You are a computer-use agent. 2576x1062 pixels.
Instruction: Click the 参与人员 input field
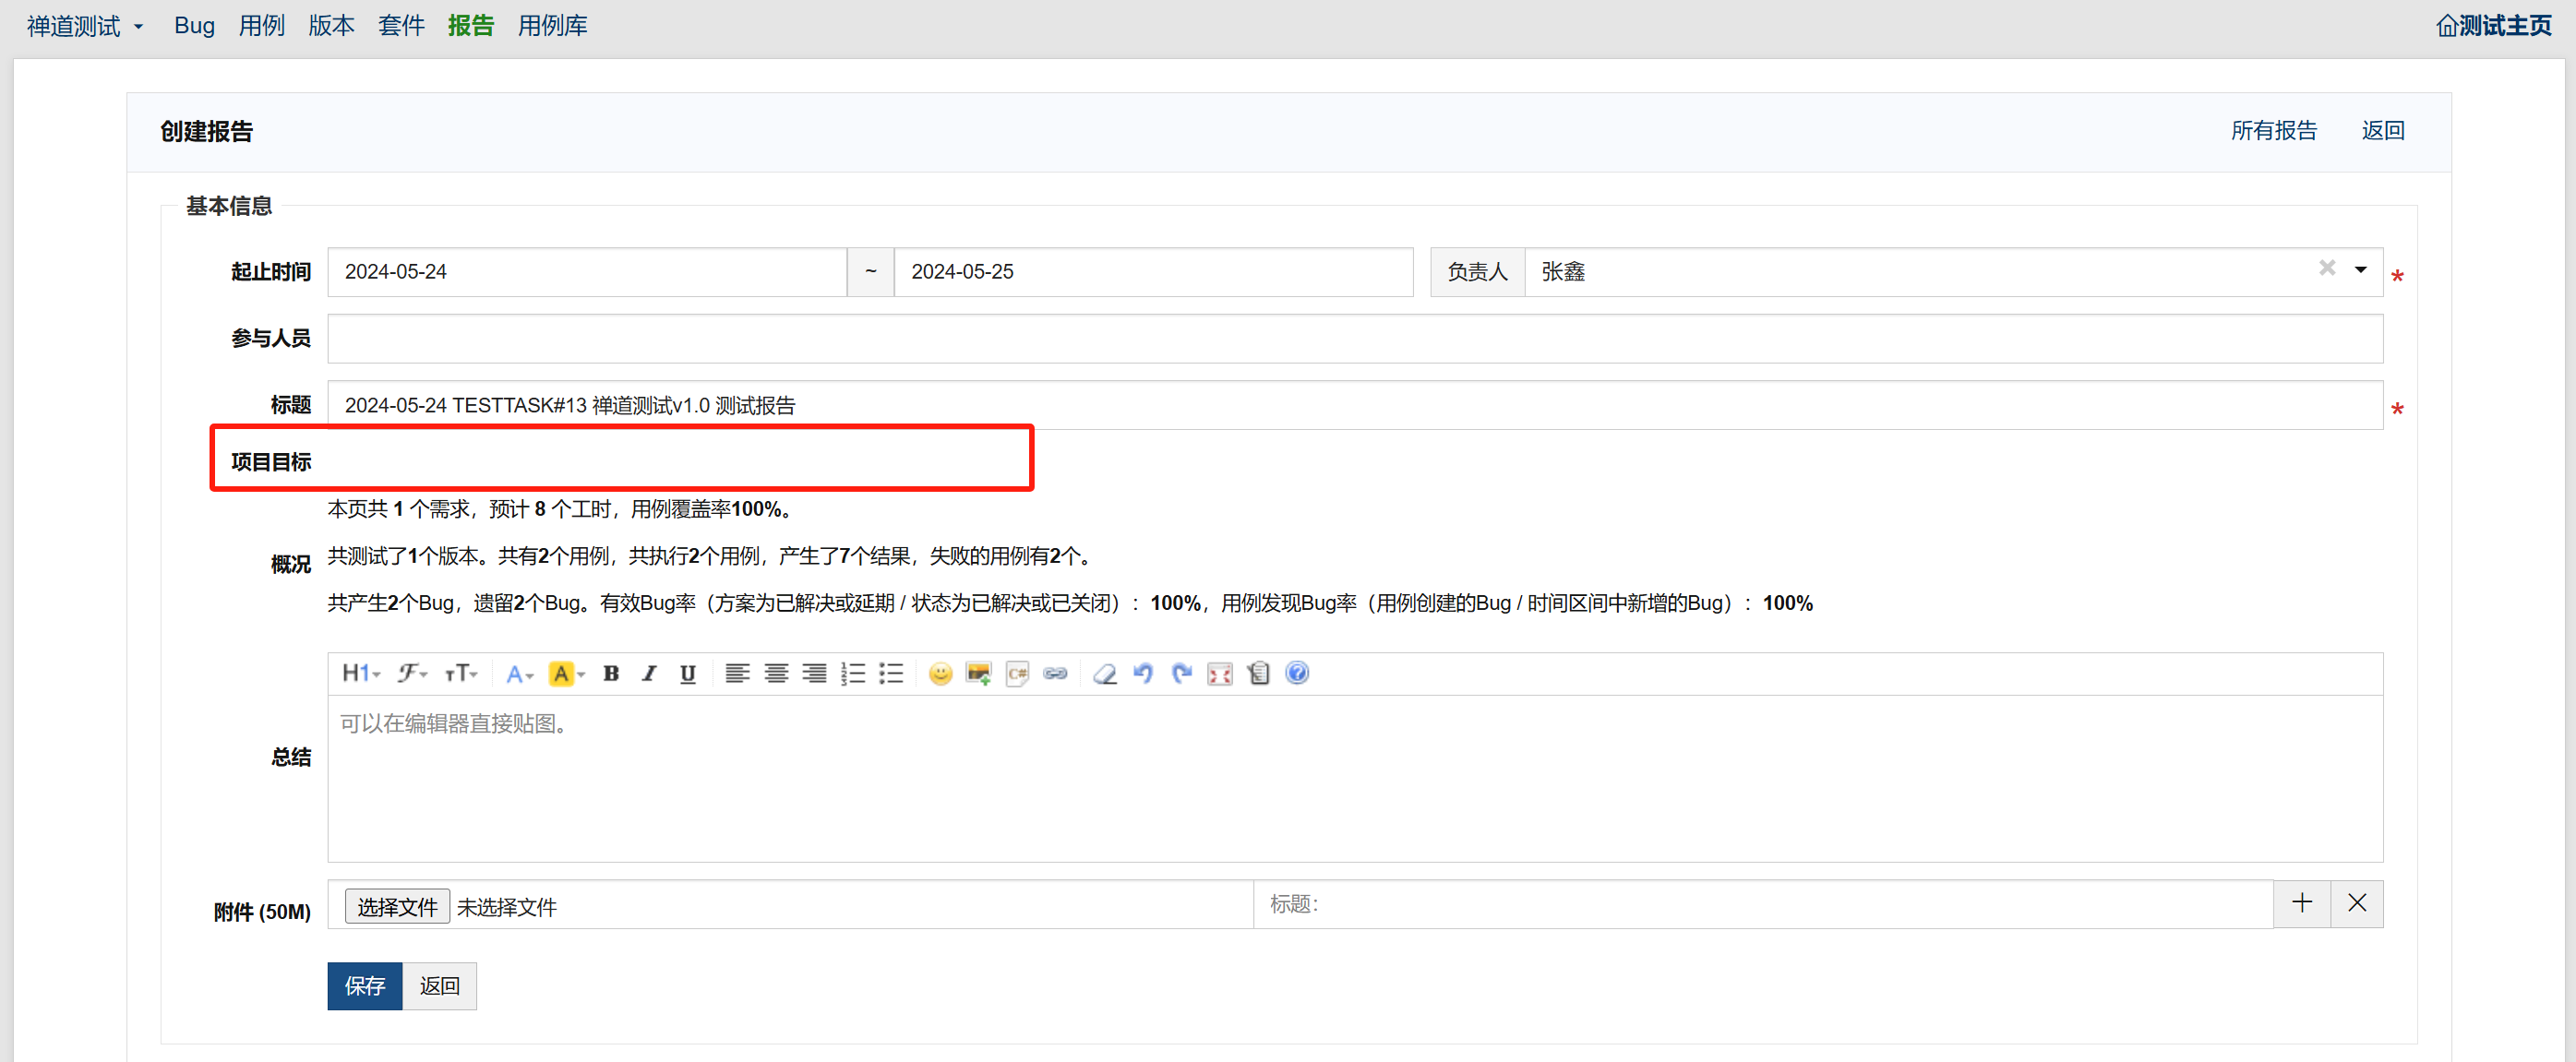tap(1354, 339)
